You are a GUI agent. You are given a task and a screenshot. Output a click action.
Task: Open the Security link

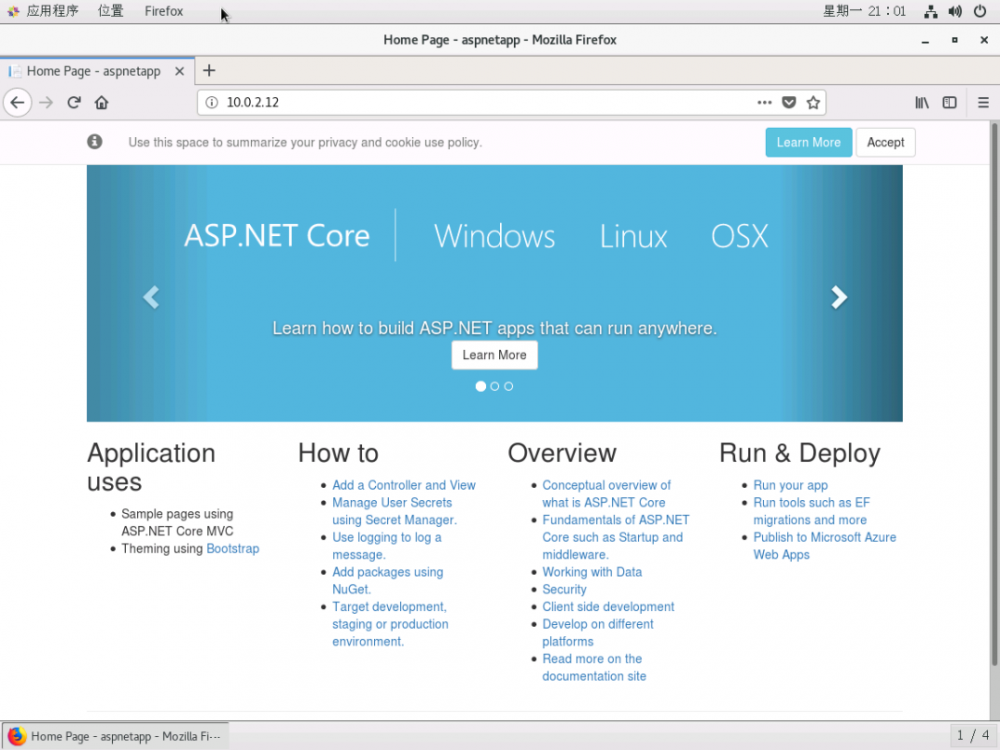click(564, 589)
